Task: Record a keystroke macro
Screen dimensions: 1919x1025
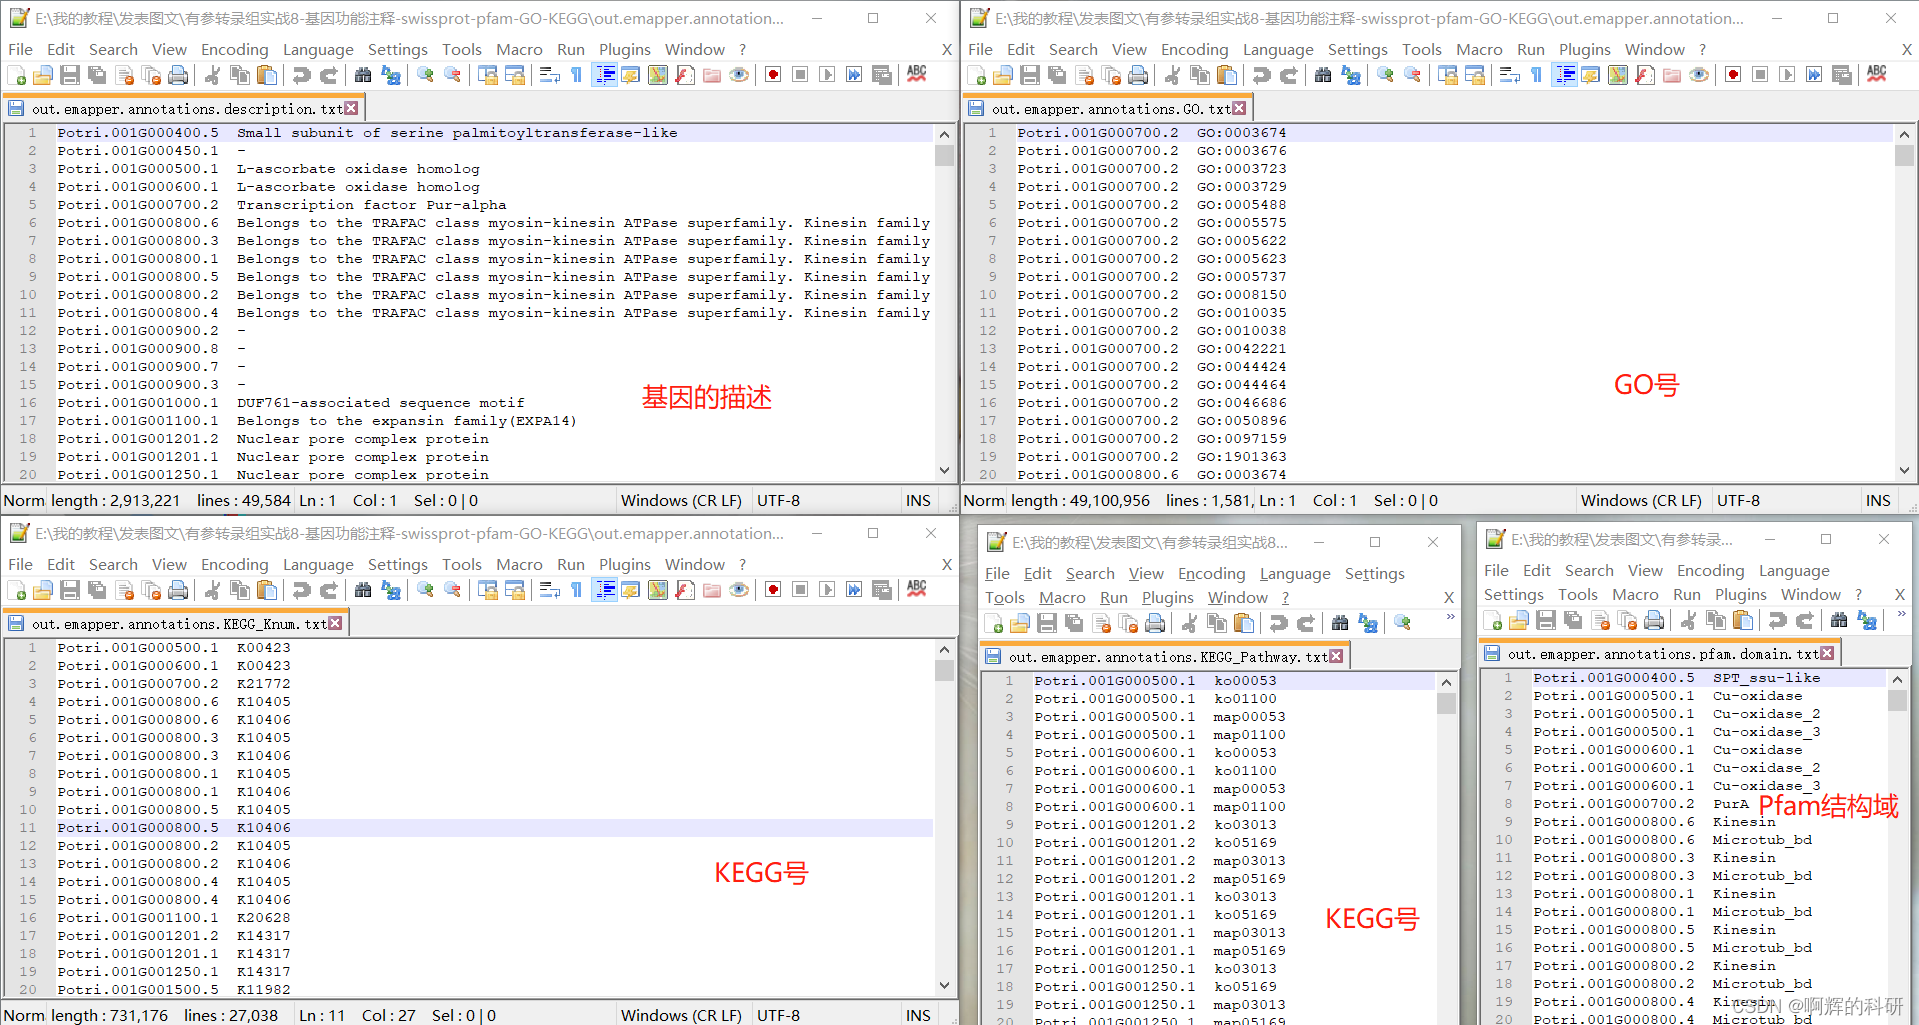Action: coord(772,74)
